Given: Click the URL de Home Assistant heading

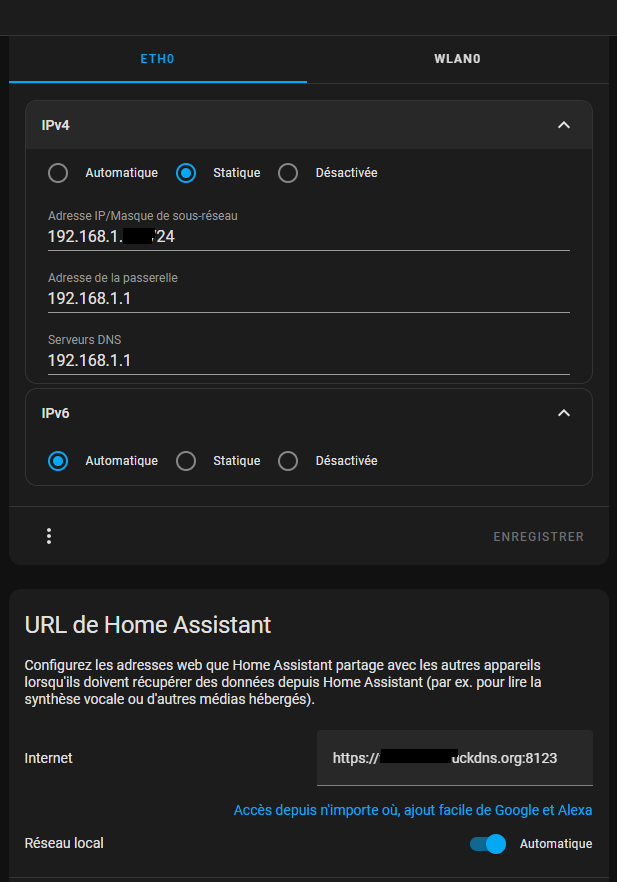Looking at the screenshot, I should pos(148,625).
